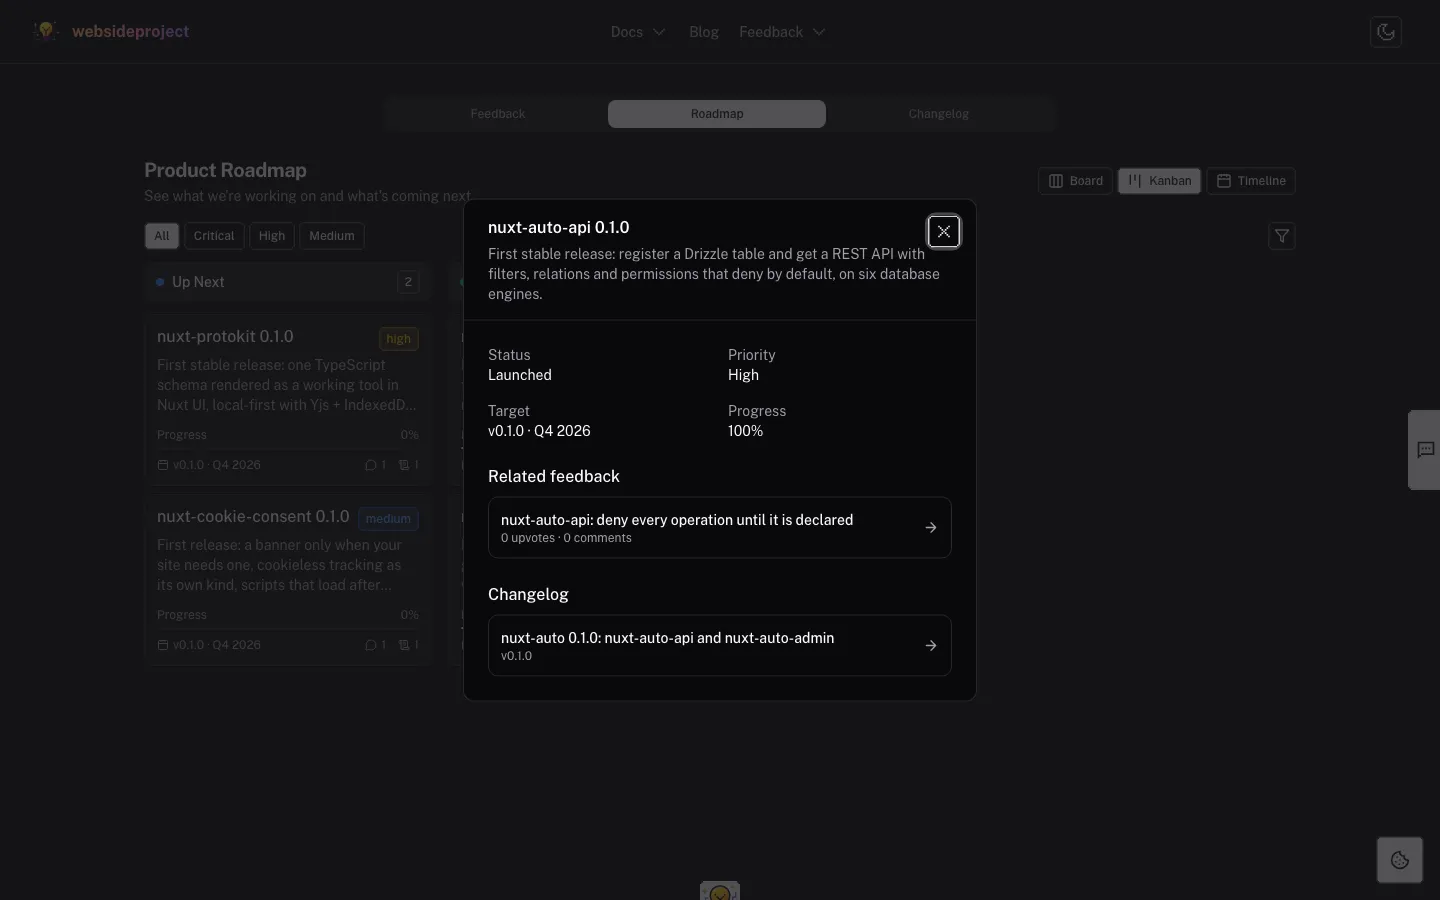
Task: Click the linked-items icon on nuxt-protokit card
Action: click(404, 465)
